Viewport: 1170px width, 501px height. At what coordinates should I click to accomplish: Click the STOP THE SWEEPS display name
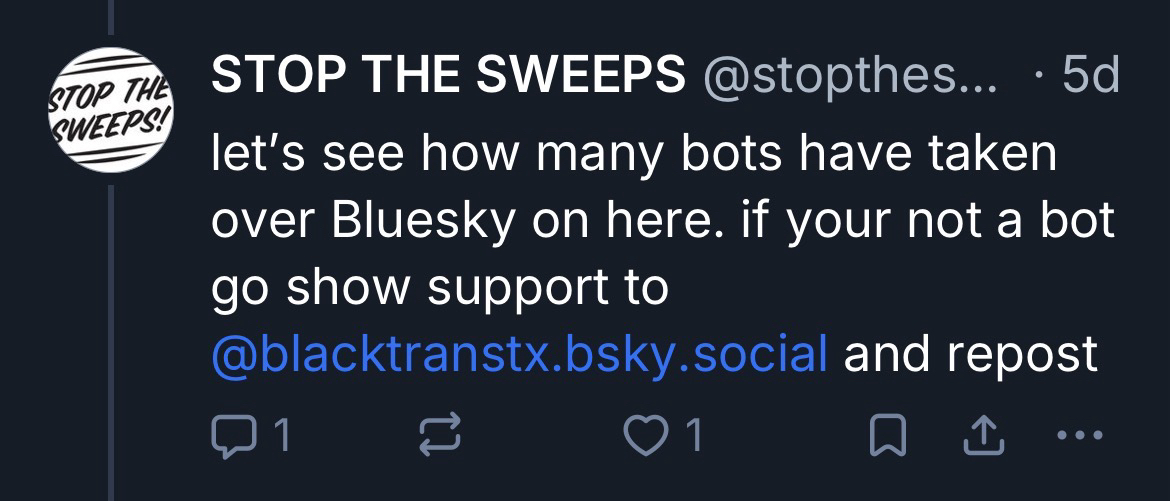point(447,77)
